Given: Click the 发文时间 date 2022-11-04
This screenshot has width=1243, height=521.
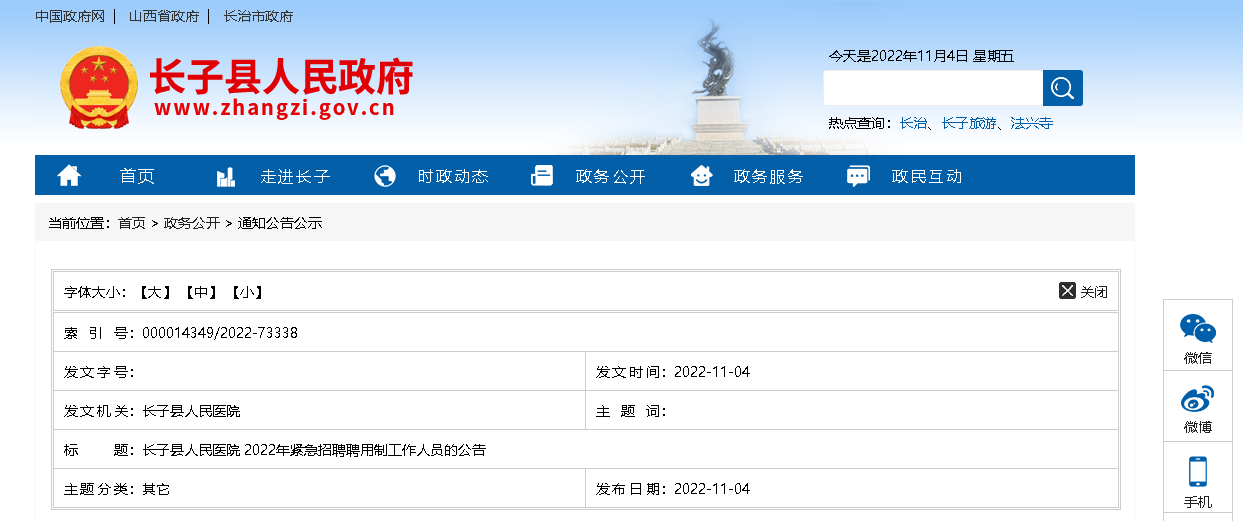Looking at the screenshot, I should (712, 372).
